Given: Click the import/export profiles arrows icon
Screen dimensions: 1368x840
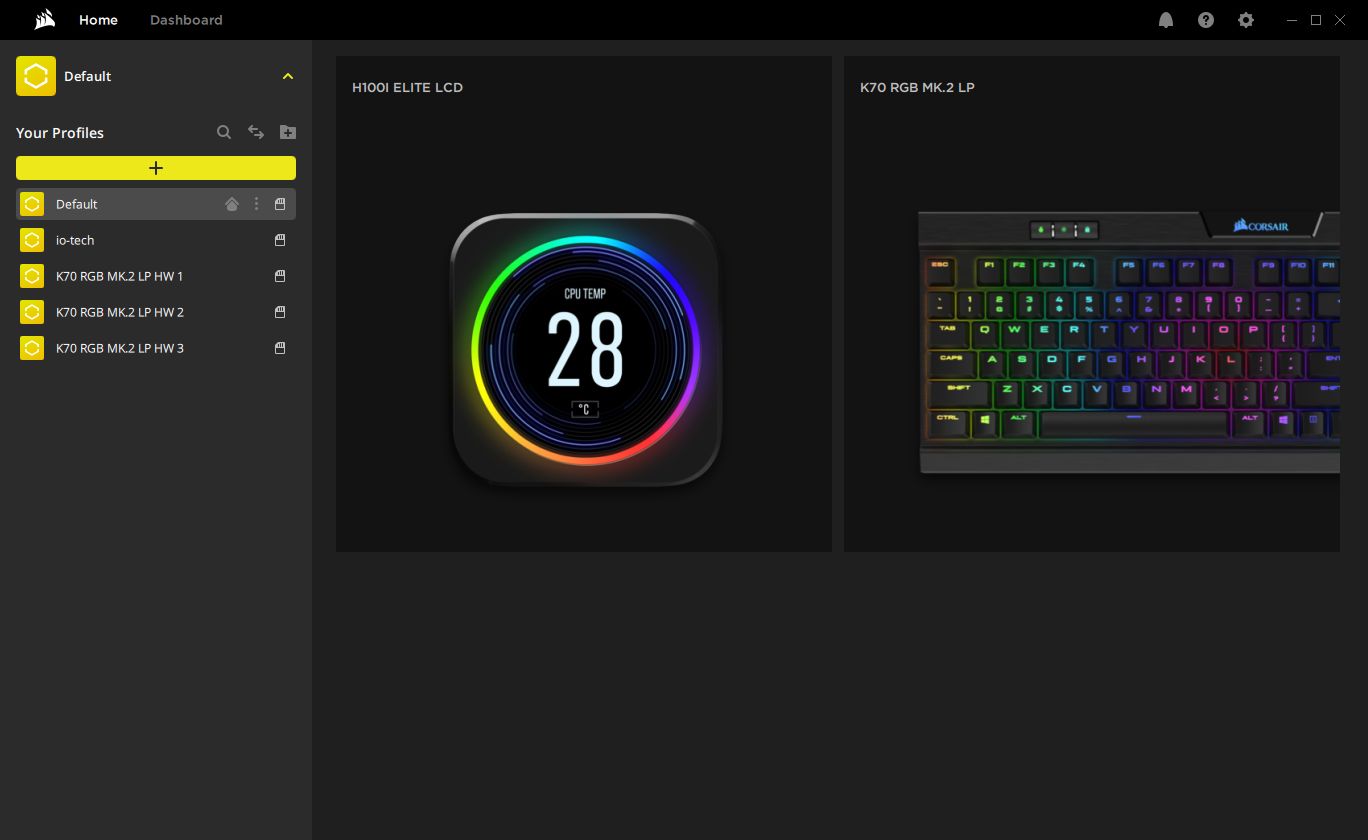Looking at the screenshot, I should pyautogui.click(x=256, y=132).
